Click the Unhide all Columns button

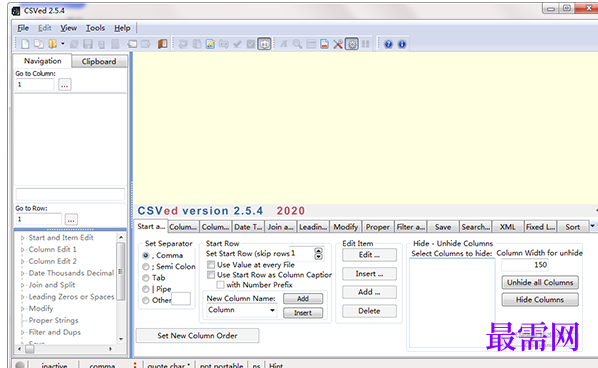pos(540,283)
